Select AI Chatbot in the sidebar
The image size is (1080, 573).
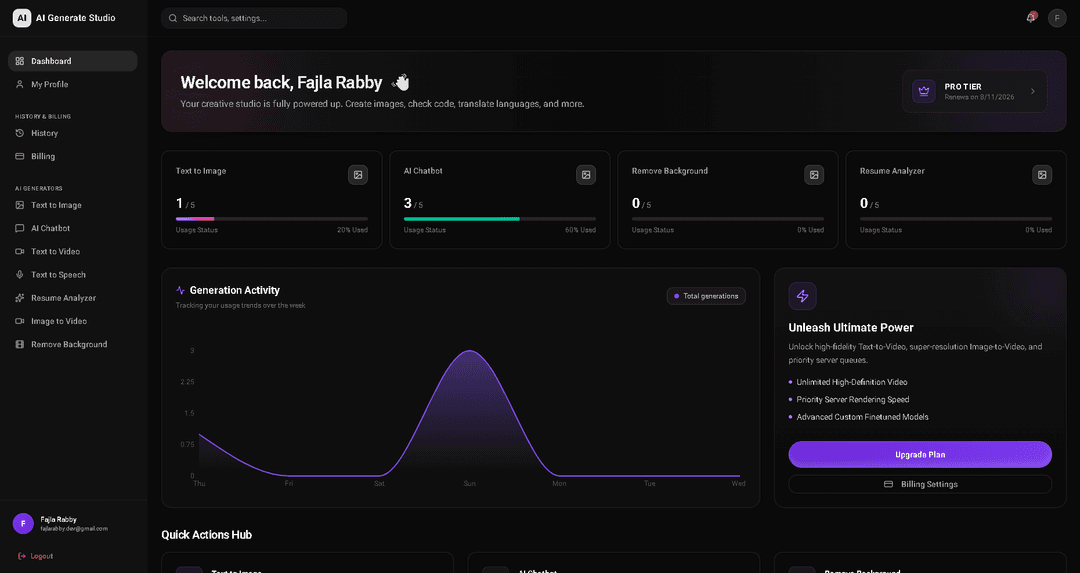pyautogui.click(x=73, y=229)
